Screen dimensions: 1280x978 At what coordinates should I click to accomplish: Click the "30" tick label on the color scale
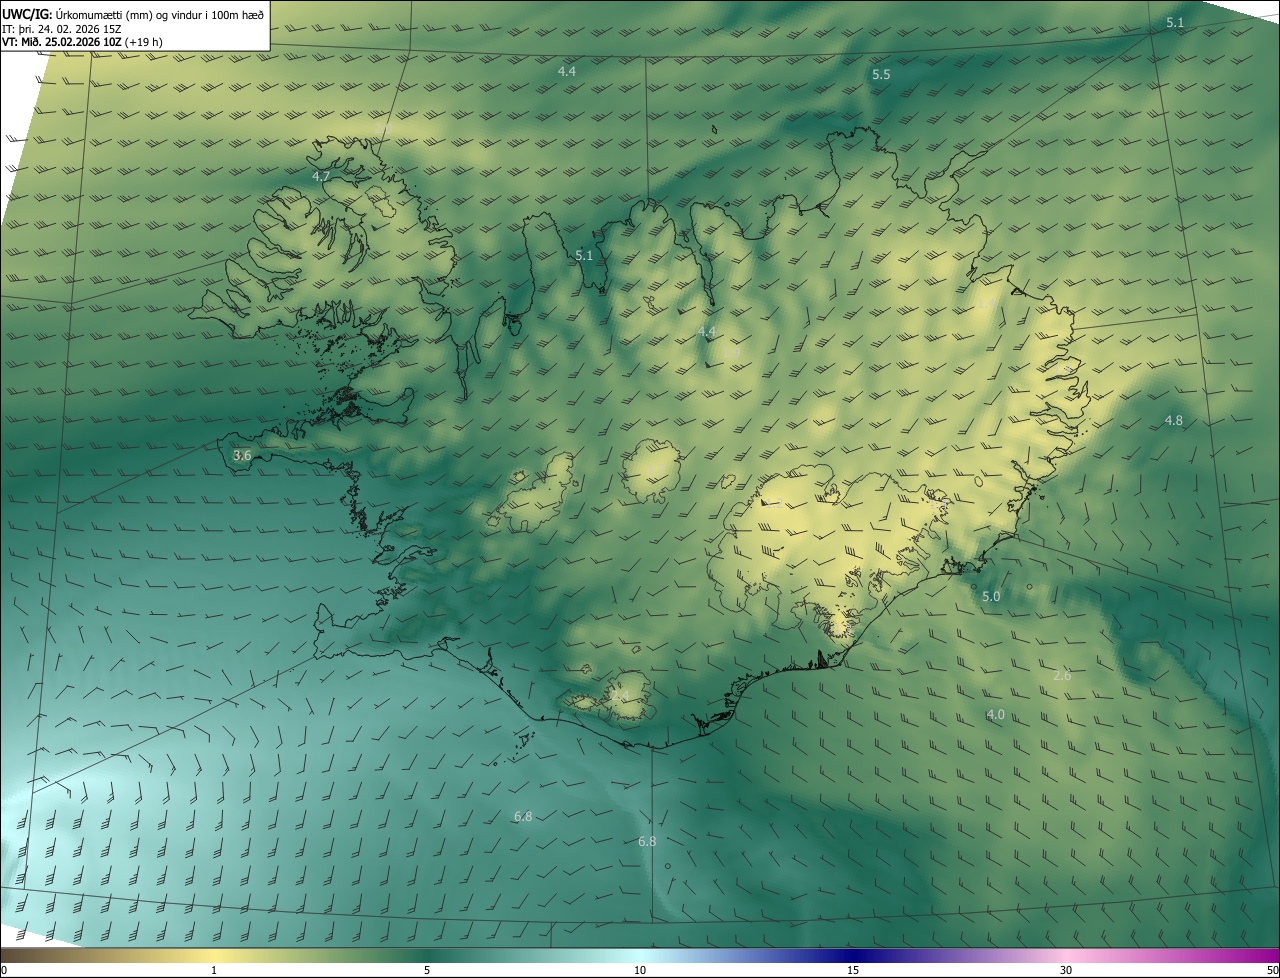(x=1066, y=971)
